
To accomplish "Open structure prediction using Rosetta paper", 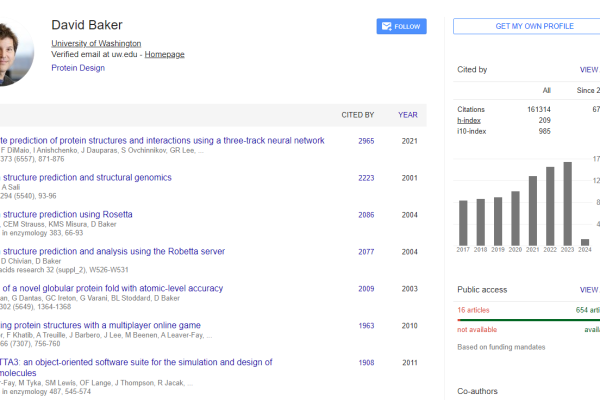I will point(66,214).
